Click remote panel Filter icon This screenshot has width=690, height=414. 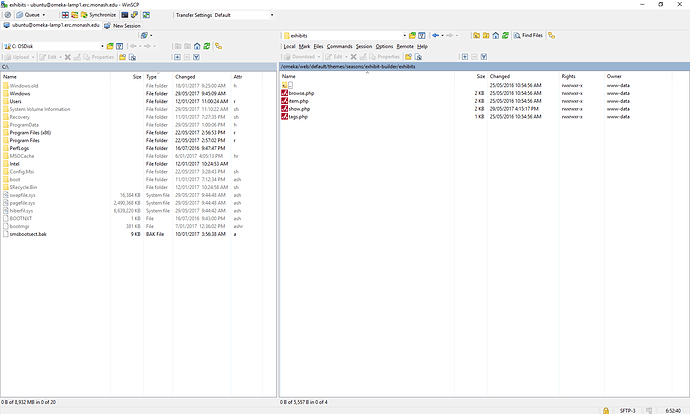coord(422,36)
